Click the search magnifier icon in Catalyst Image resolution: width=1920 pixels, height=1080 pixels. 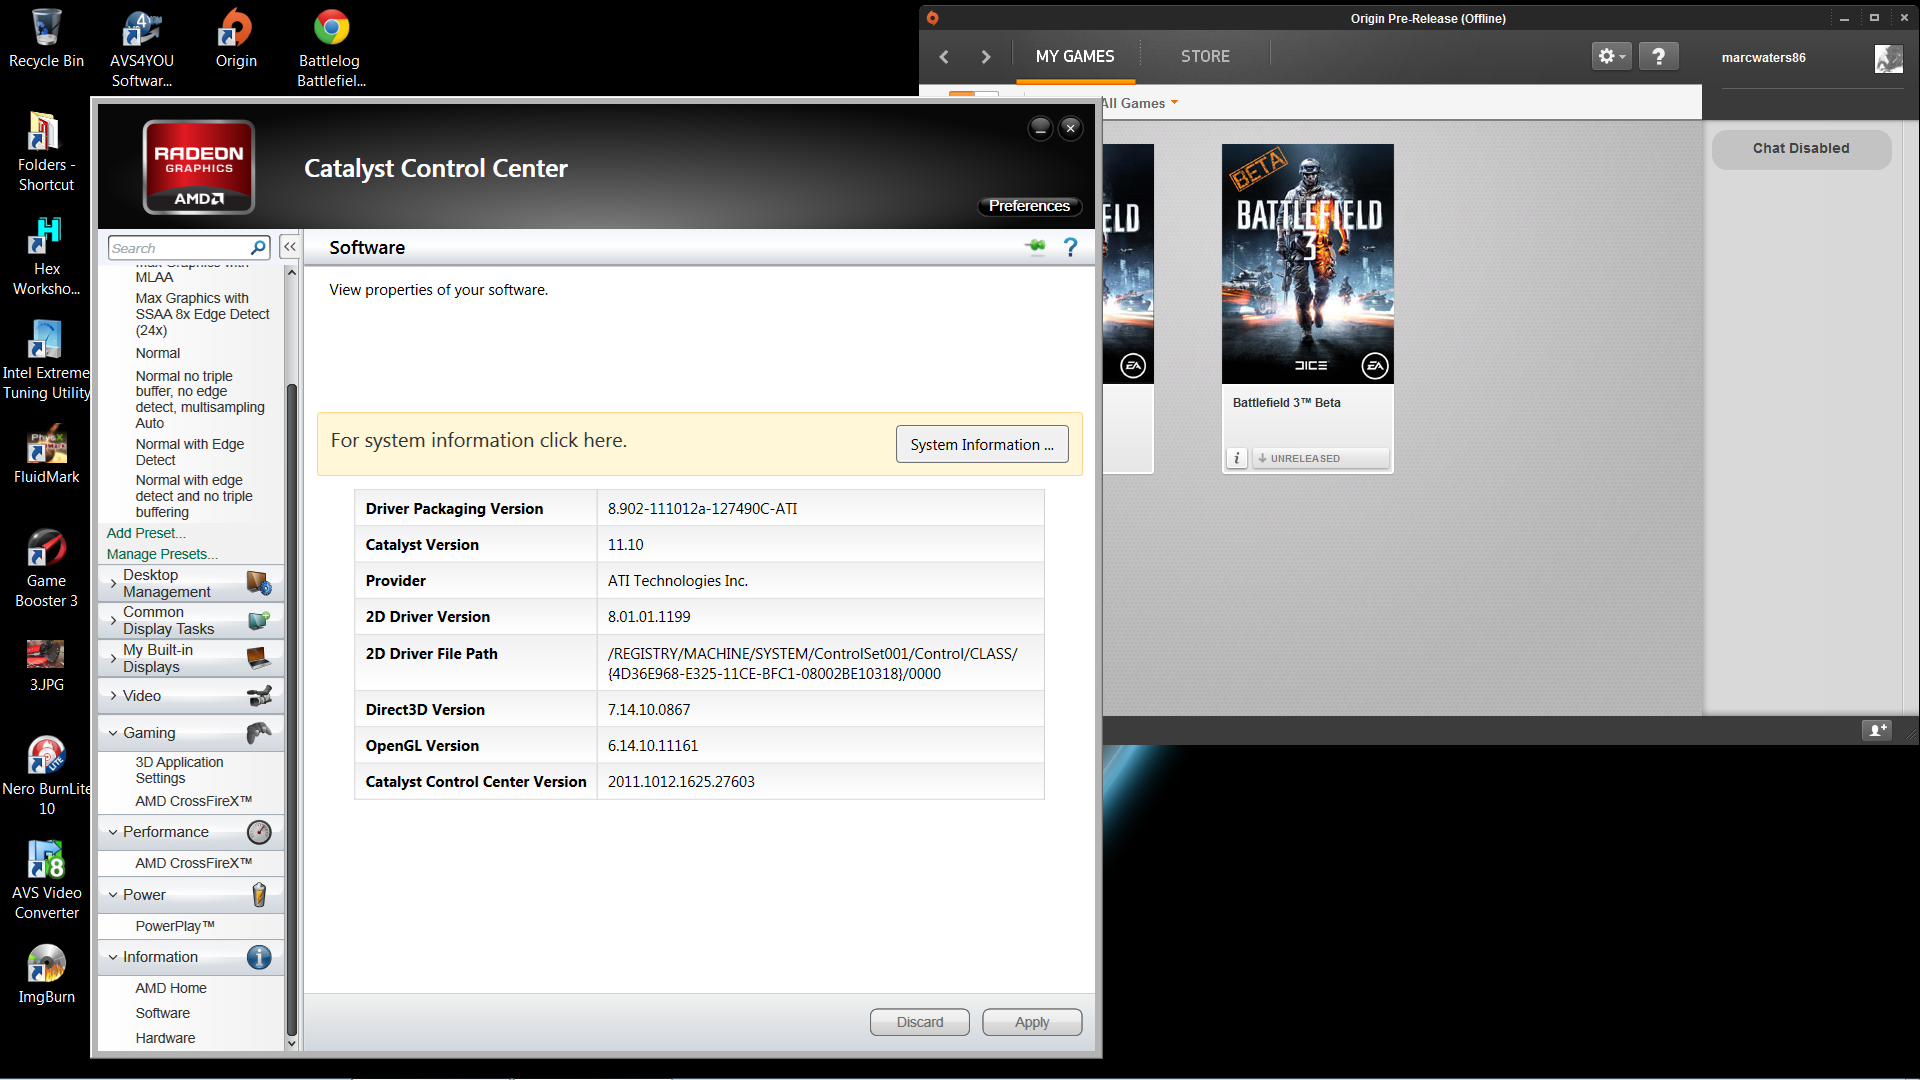point(258,247)
